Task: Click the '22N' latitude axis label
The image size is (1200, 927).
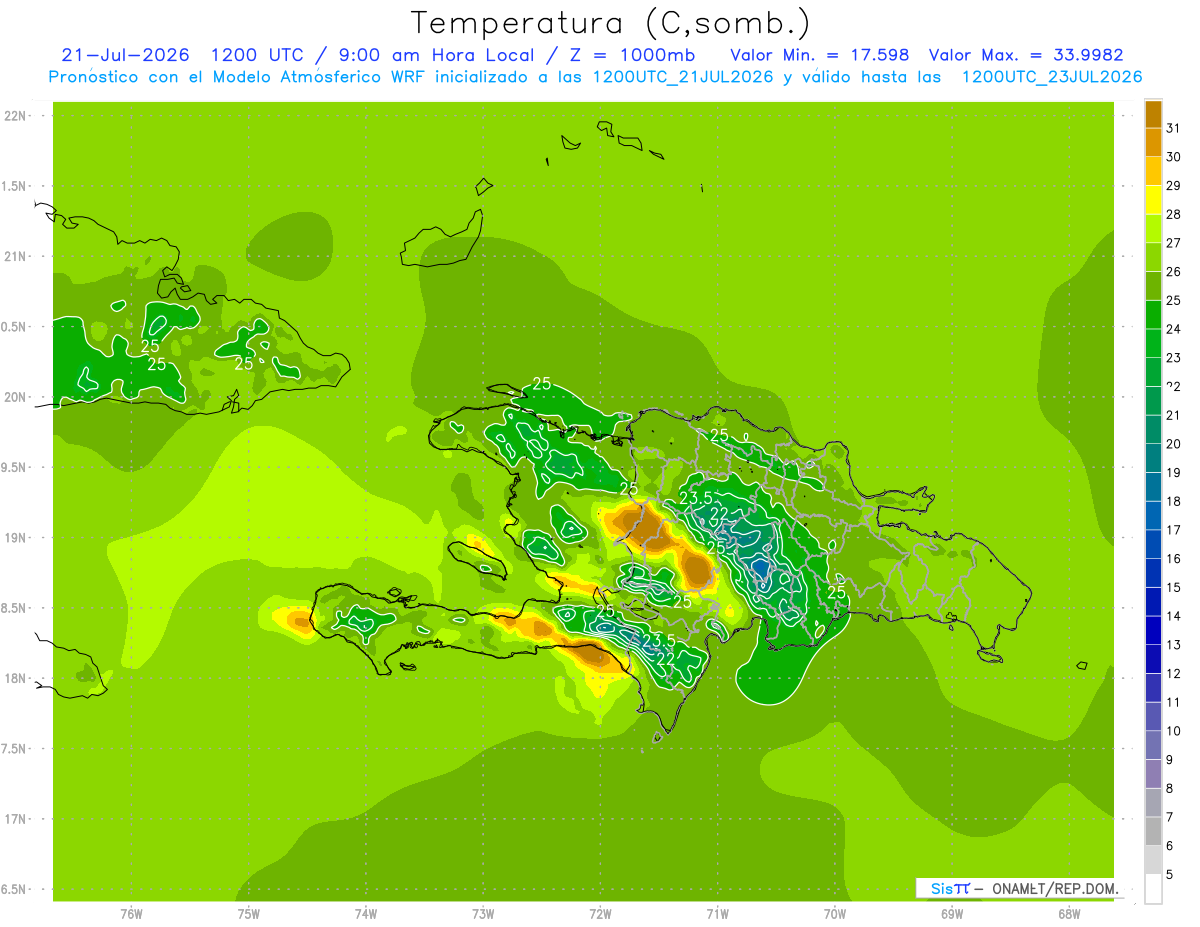Action: (x=14, y=116)
